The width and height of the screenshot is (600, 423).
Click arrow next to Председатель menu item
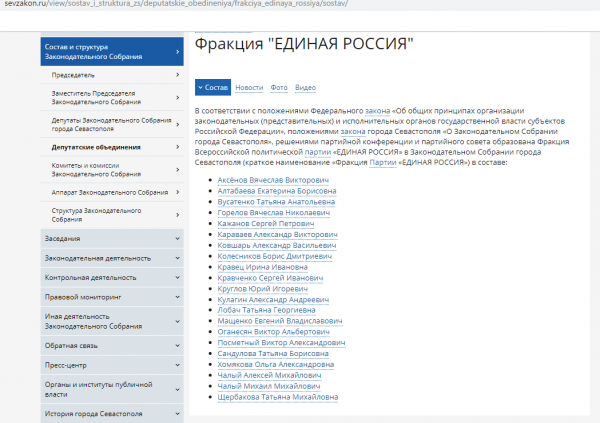pos(178,75)
